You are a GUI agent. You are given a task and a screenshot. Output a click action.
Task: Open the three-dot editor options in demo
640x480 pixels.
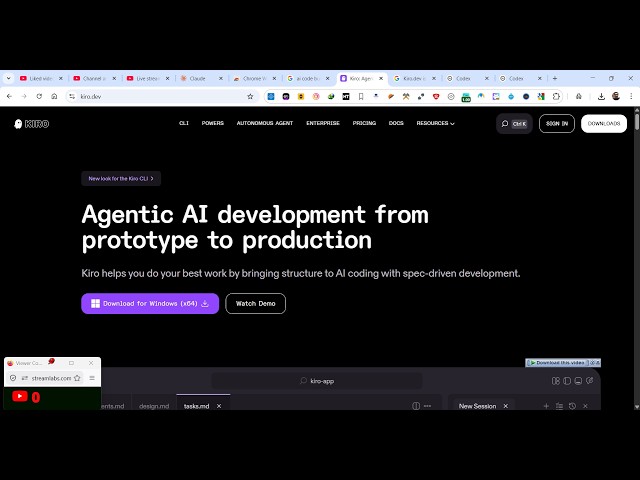[x=427, y=406]
